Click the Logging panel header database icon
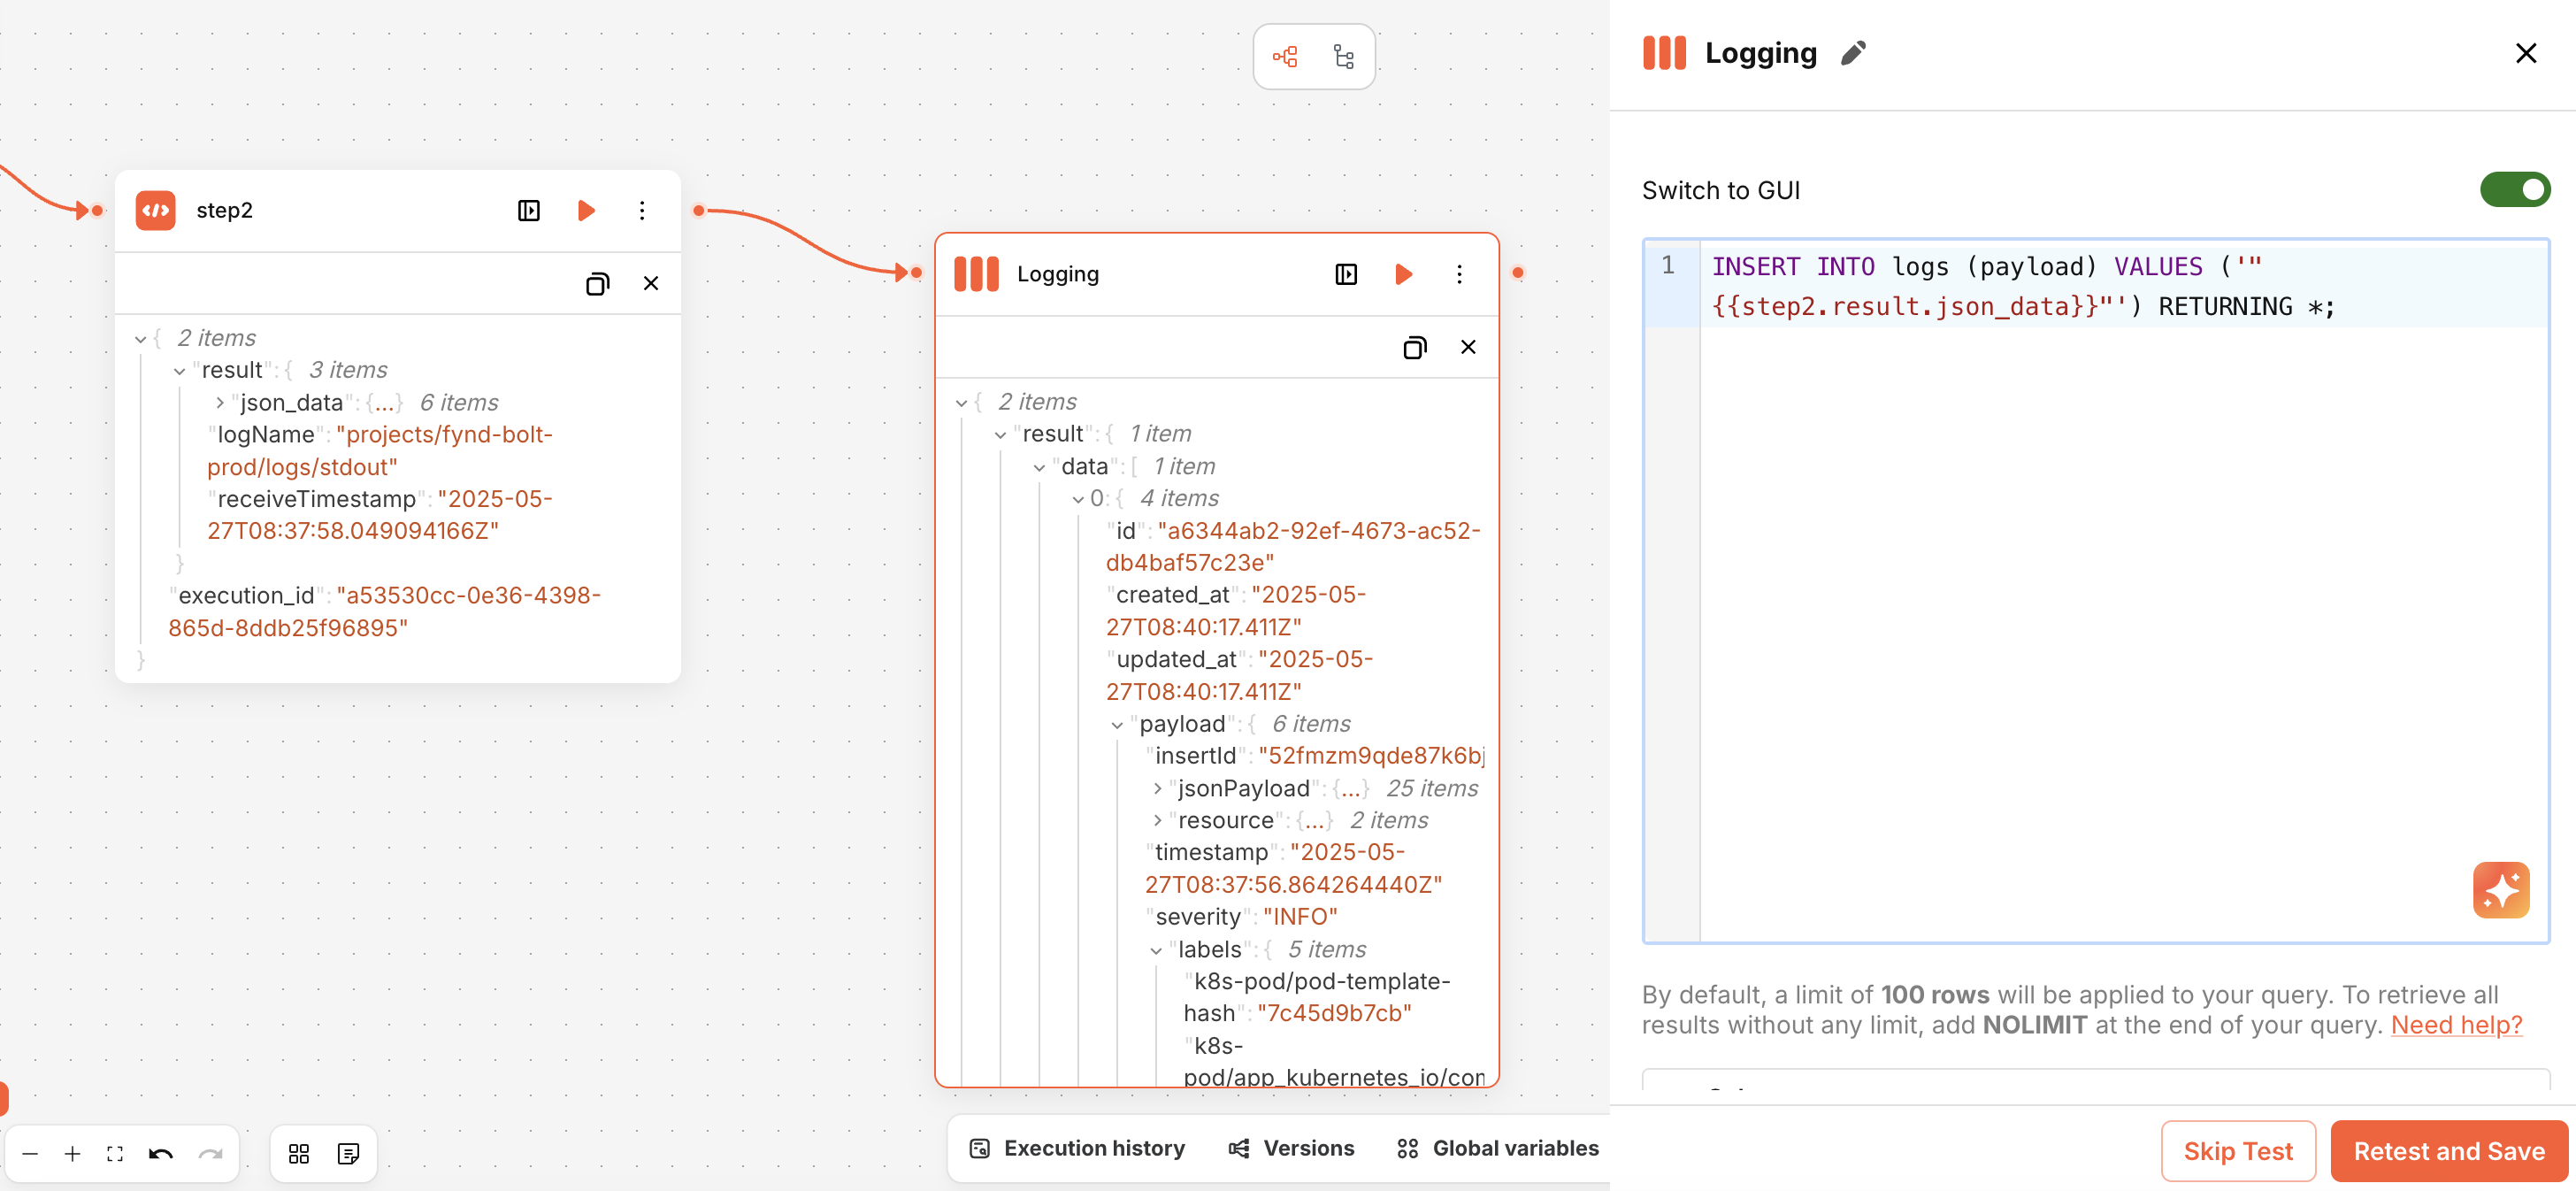Viewport: 2576px width, 1191px height. click(x=1664, y=53)
